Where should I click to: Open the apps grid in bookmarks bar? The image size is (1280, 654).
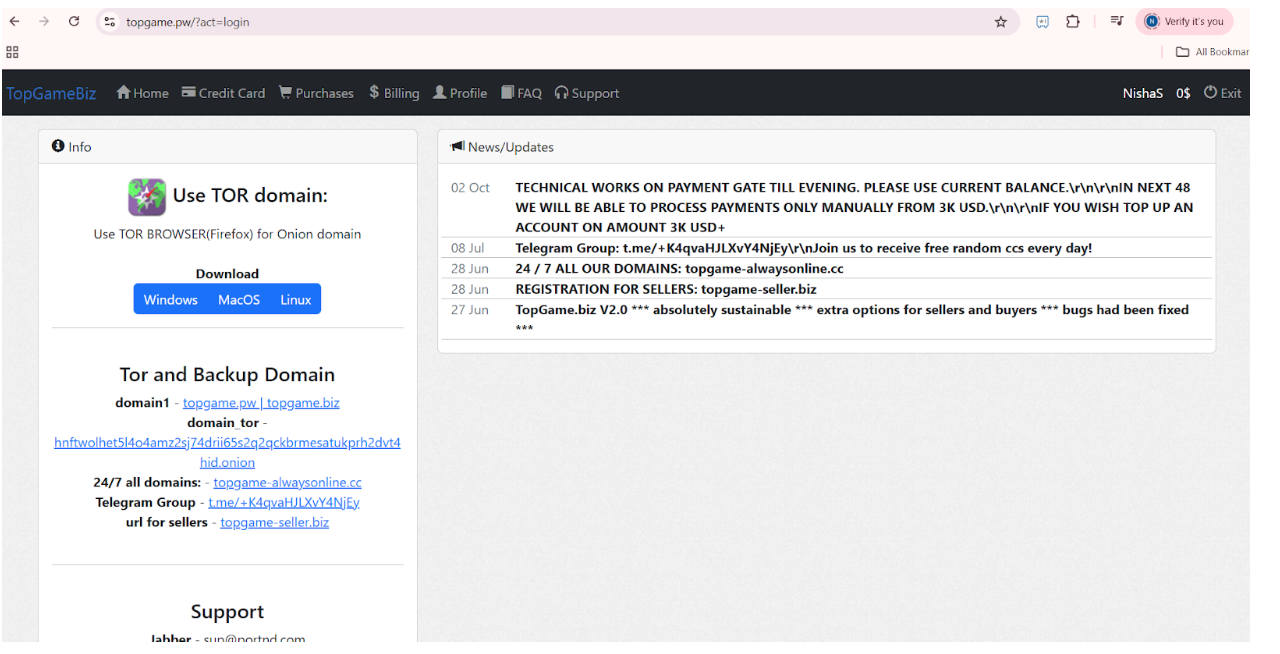click(x=12, y=52)
